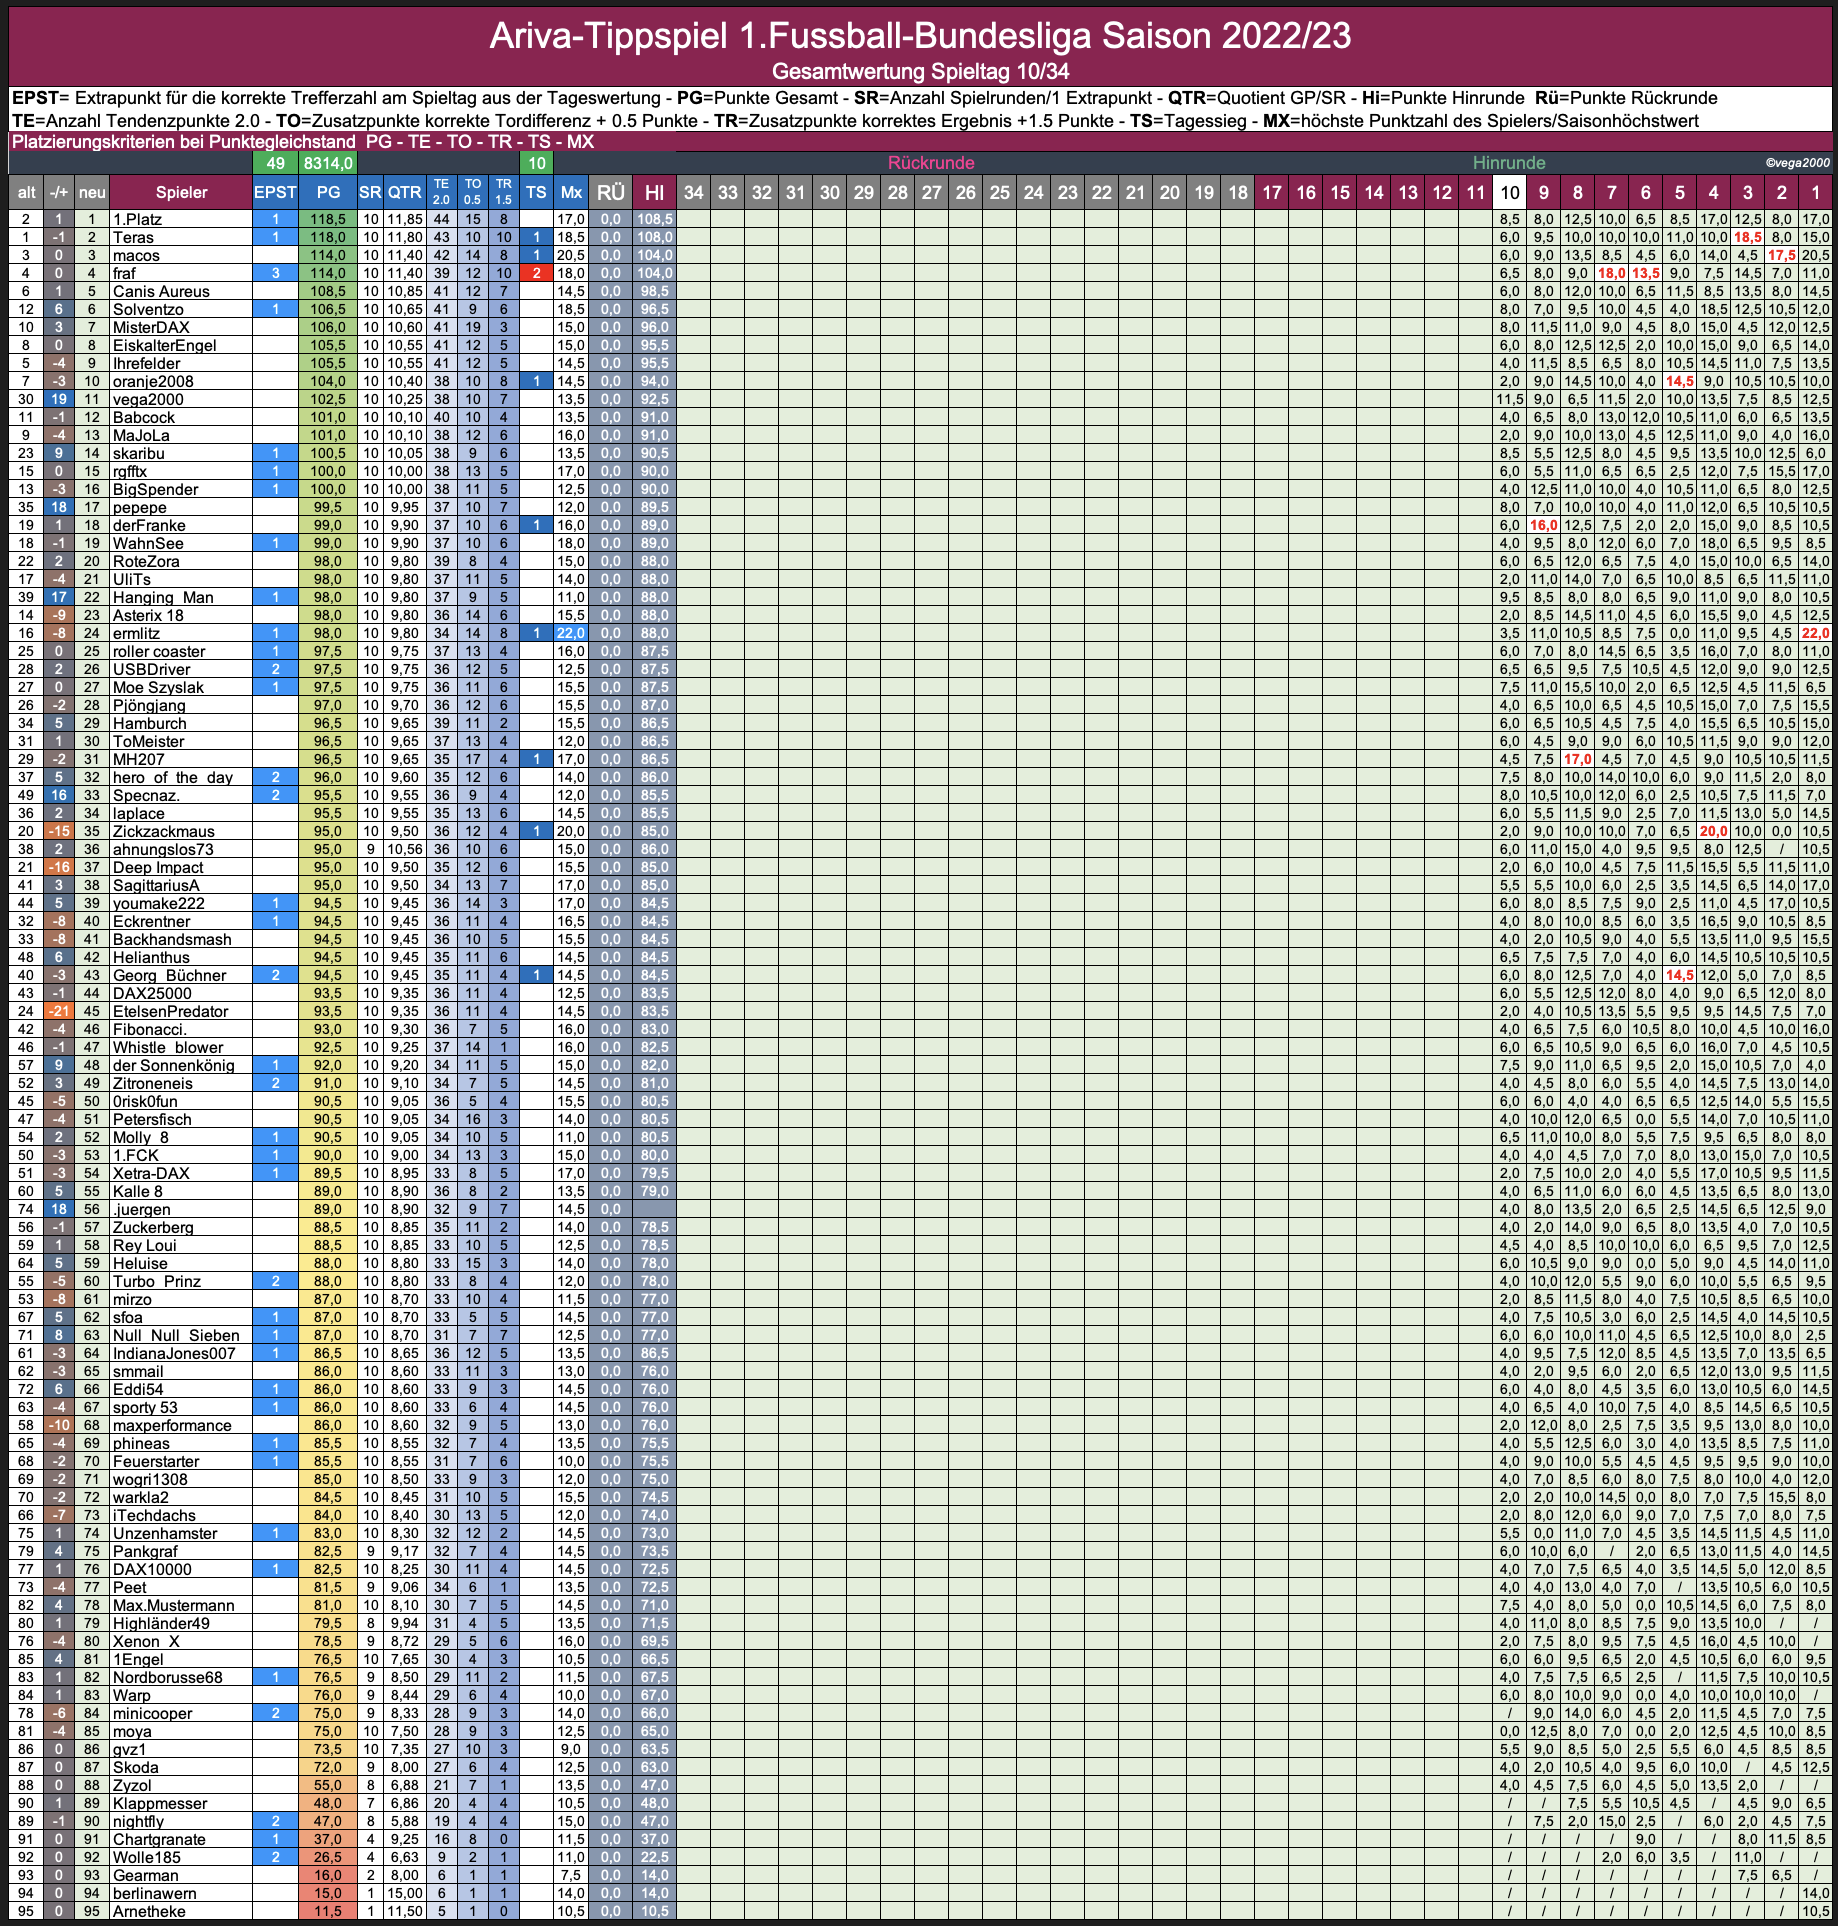Click the 'QTR' column header
This screenshot has height=1926, width=1838.
pos(405,192)
